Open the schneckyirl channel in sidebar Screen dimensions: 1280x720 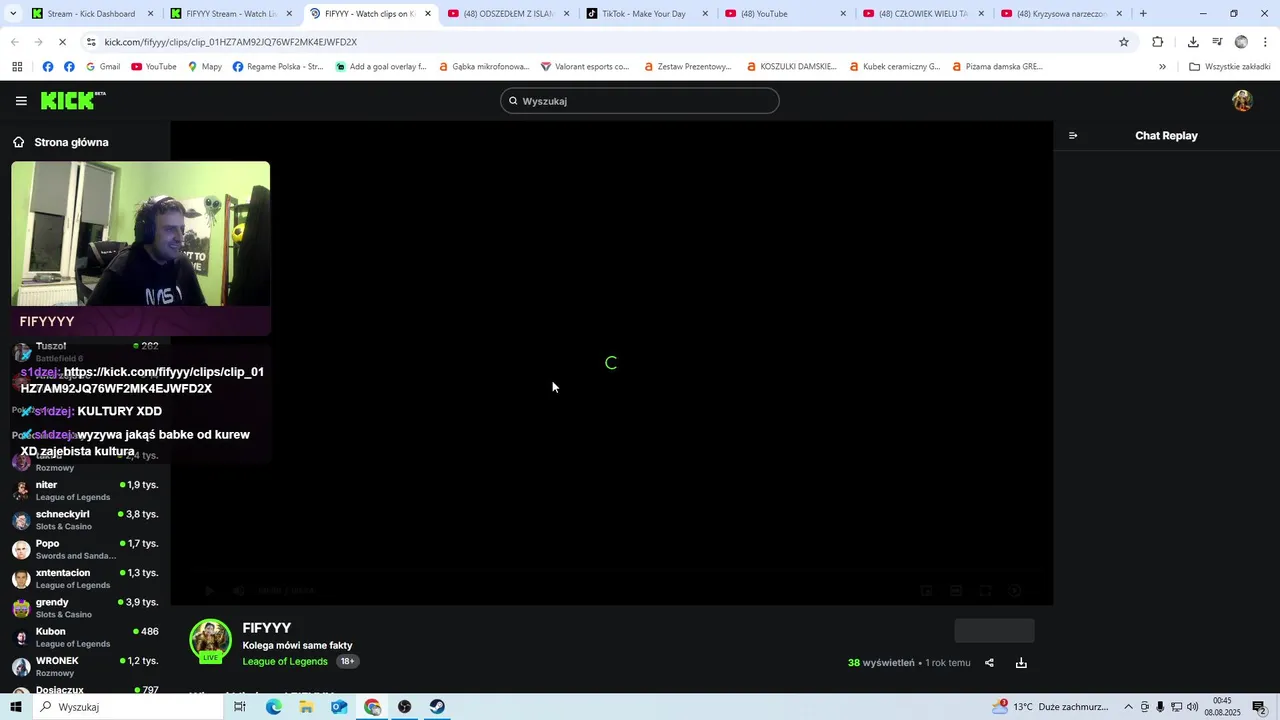point(85,520)
